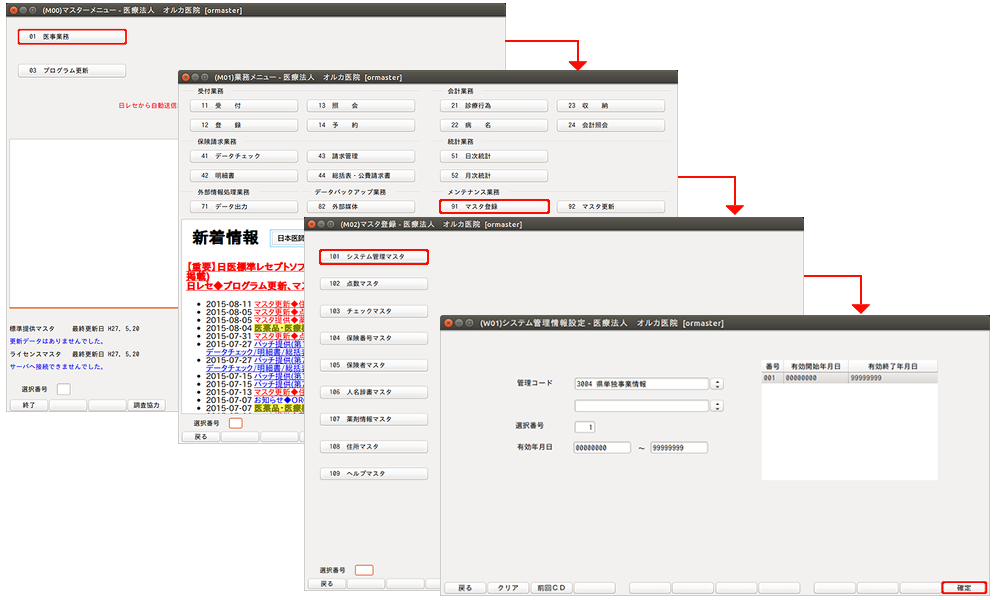Click the 管理コード combo box text field
Image resolution: width=1000 pixels, height=600 pixels.
642,384
